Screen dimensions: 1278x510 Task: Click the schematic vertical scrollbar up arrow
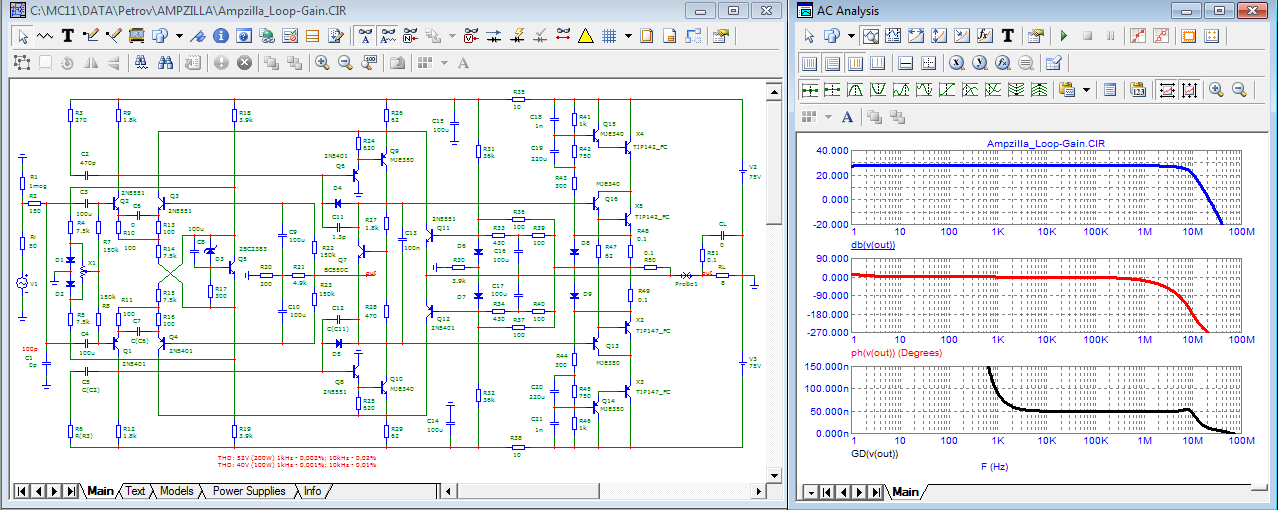click(773, 91)
